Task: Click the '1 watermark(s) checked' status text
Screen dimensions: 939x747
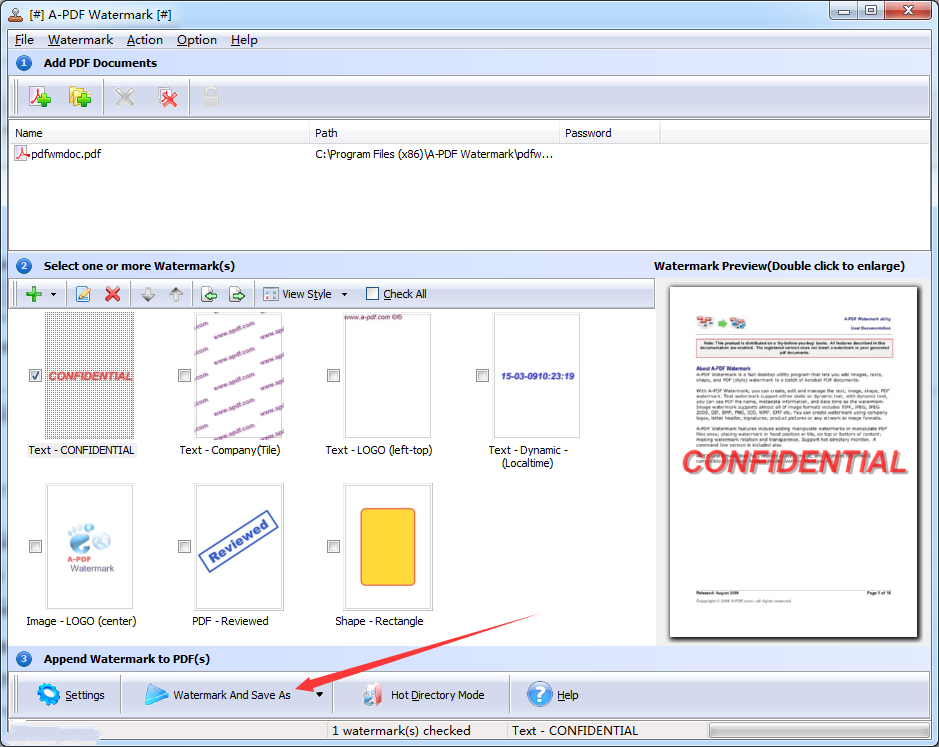Action: [401, 730]
